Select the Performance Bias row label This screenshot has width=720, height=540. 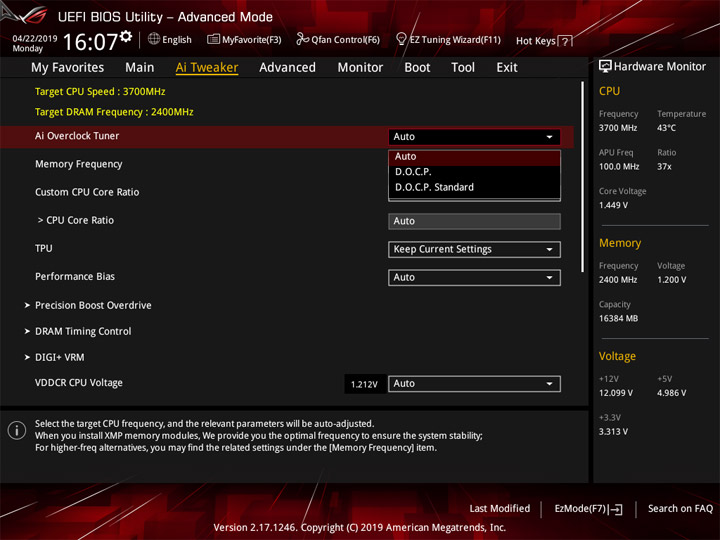click(75, 277)
